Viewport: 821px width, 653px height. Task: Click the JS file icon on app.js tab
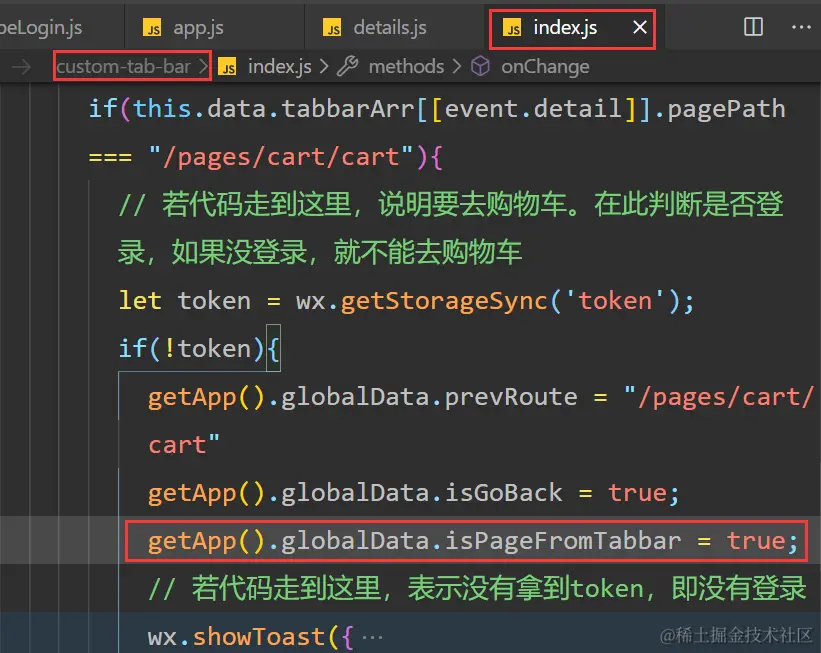tap(152, 28)
